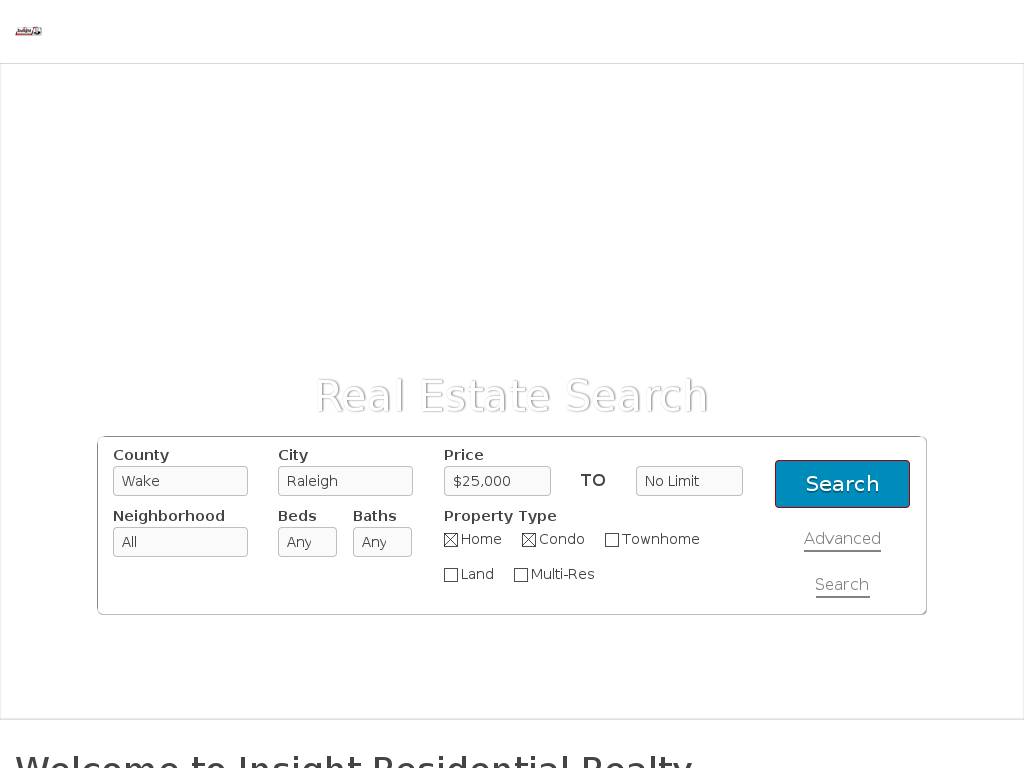Open the maximum price No Limit dropdown
The height and width of the screenshot is (768, 1024).
[x=689, y=481]
